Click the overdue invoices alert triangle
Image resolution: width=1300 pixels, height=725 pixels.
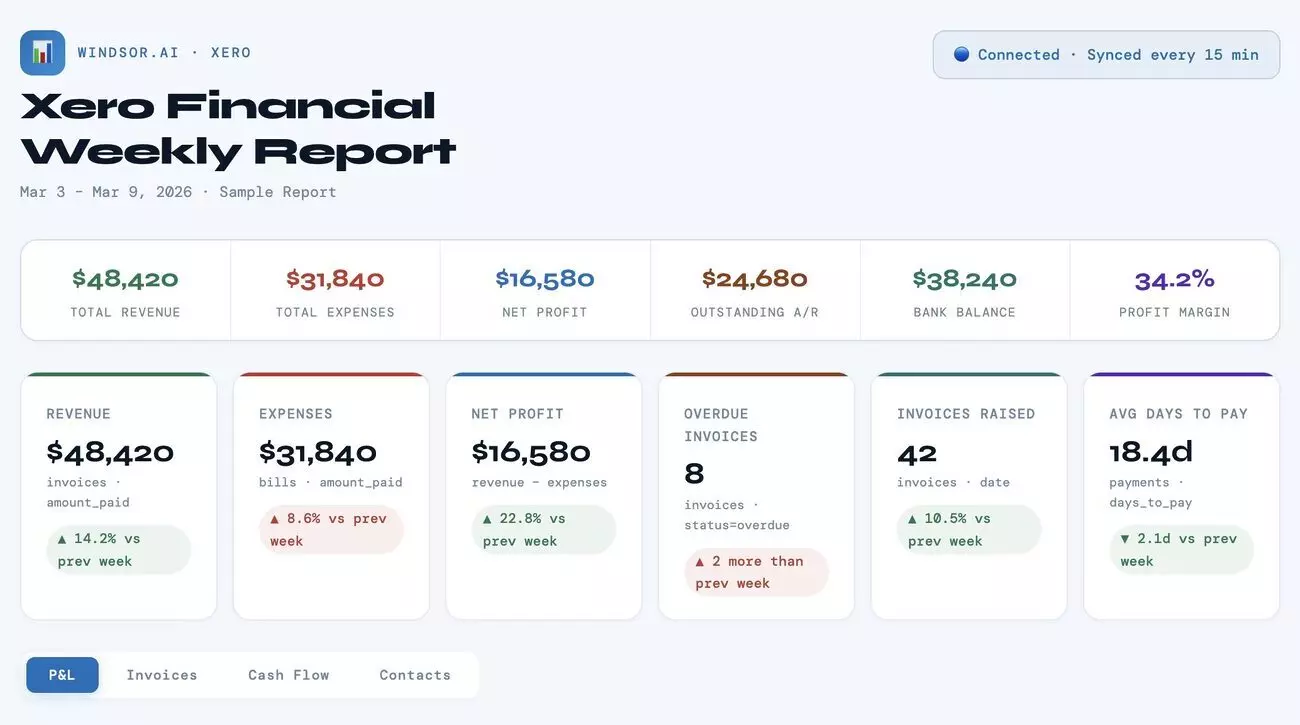[x=699, y=560]
